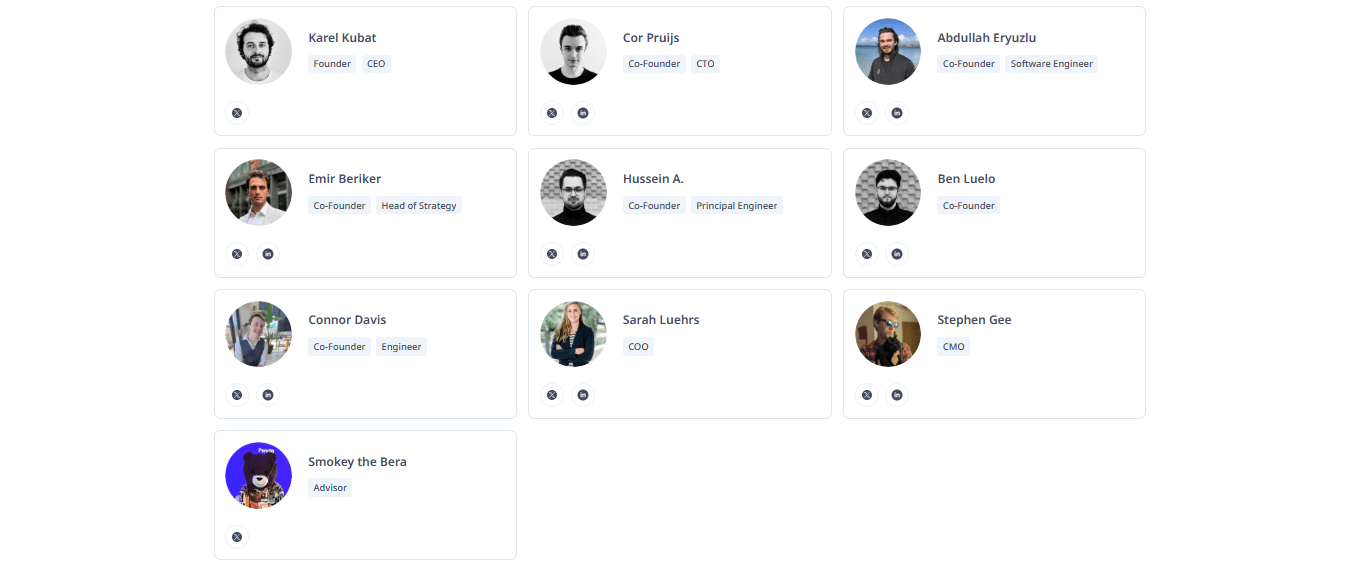Click Smokey the Bera's X icon
Image resolution: width=1351 pixels, height=567 pixels.
coord(237,537)
